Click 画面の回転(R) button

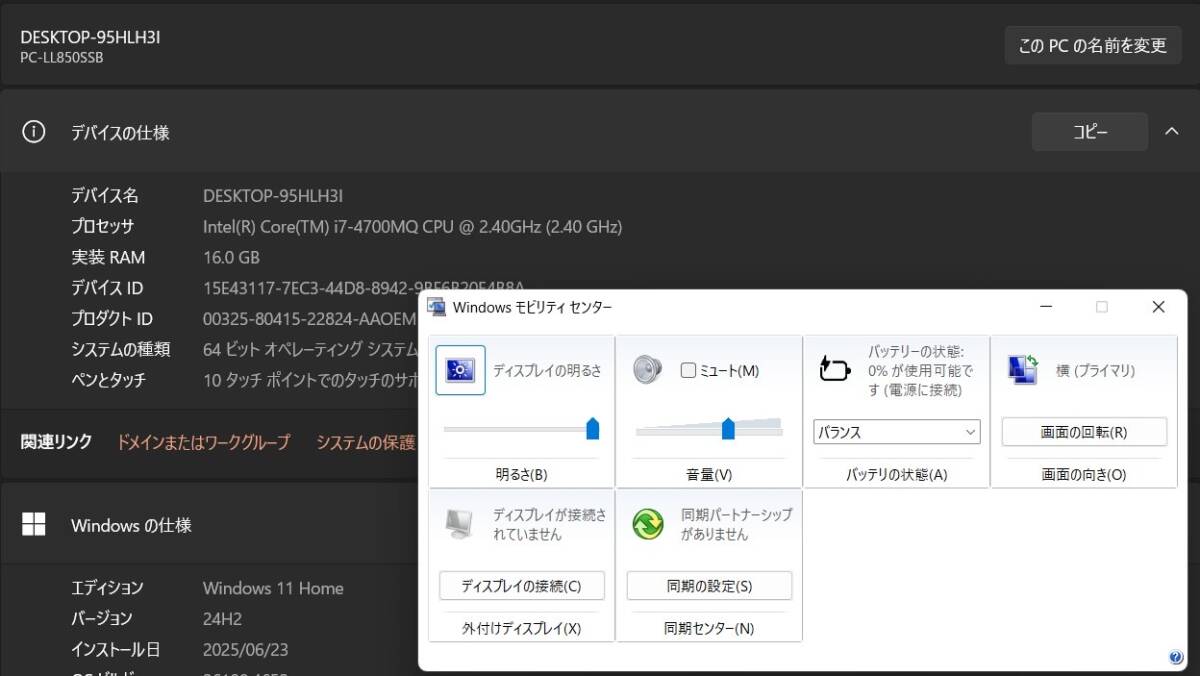[1084, 432]
